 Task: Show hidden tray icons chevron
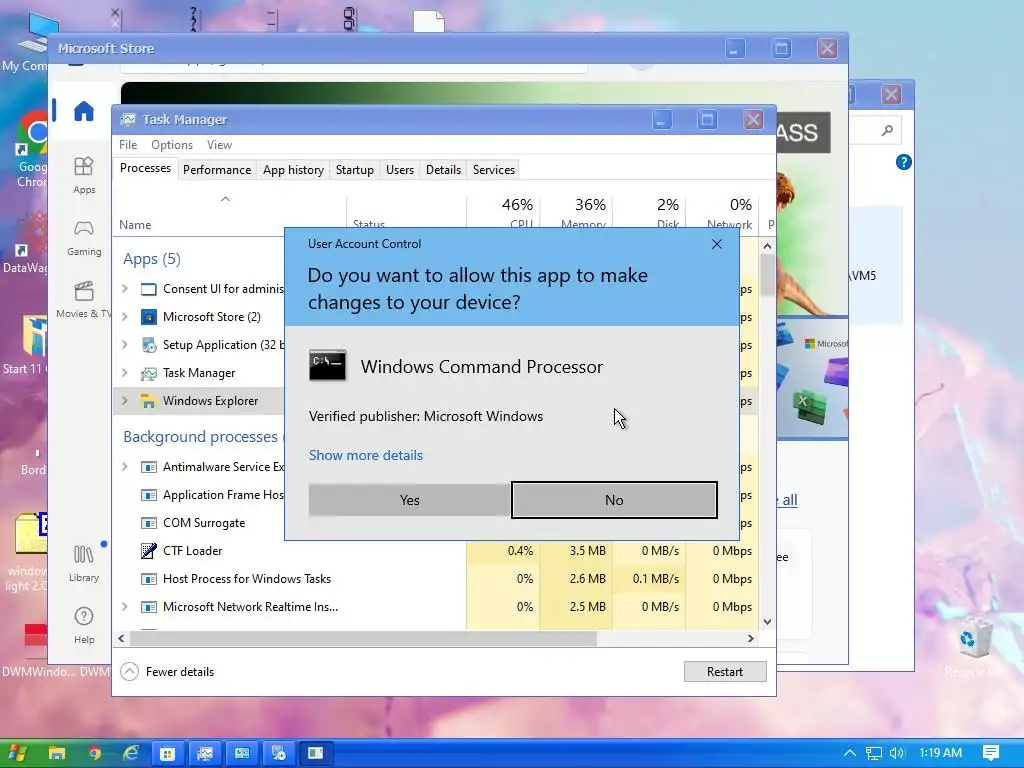click(x=850, y=753)
